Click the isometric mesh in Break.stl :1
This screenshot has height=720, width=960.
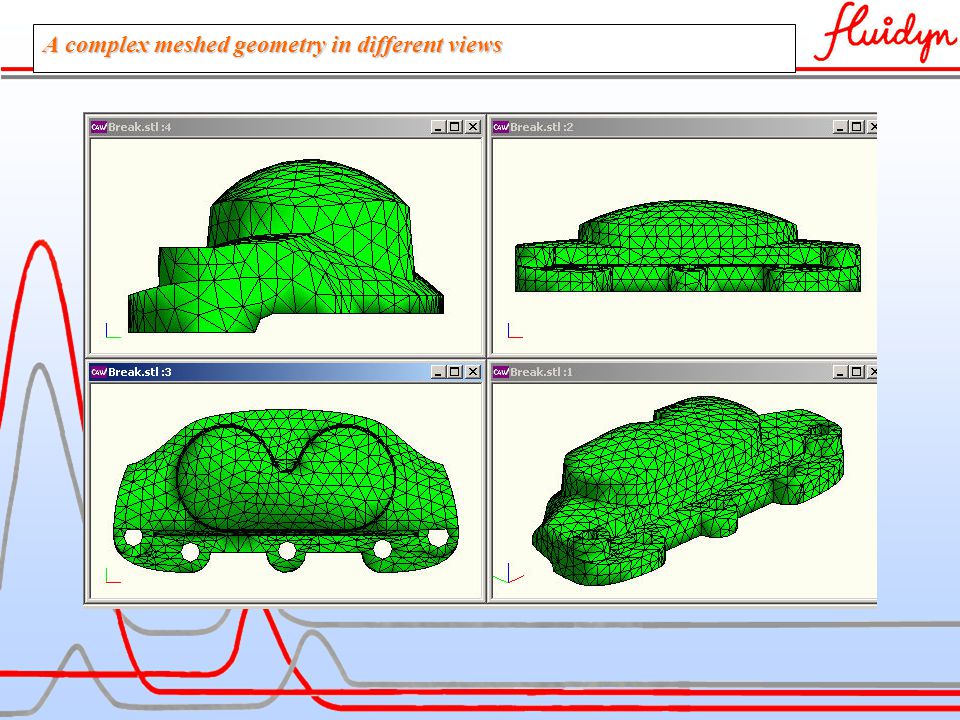(688, 491)
